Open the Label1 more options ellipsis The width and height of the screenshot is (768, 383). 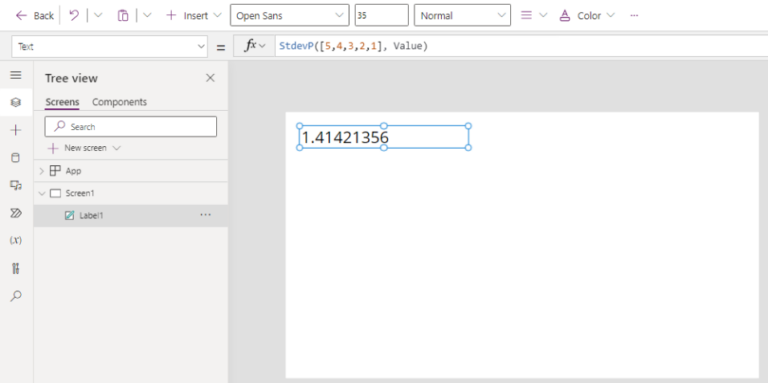[x=206, y=215]
